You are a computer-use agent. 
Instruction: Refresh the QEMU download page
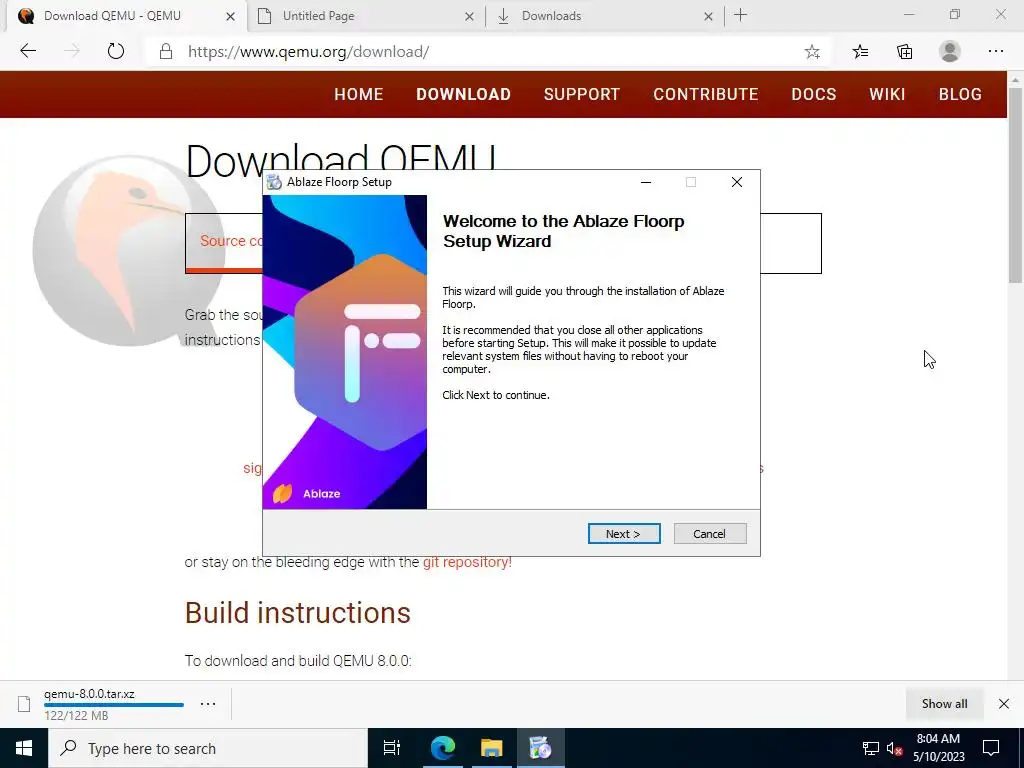point(116,51)
